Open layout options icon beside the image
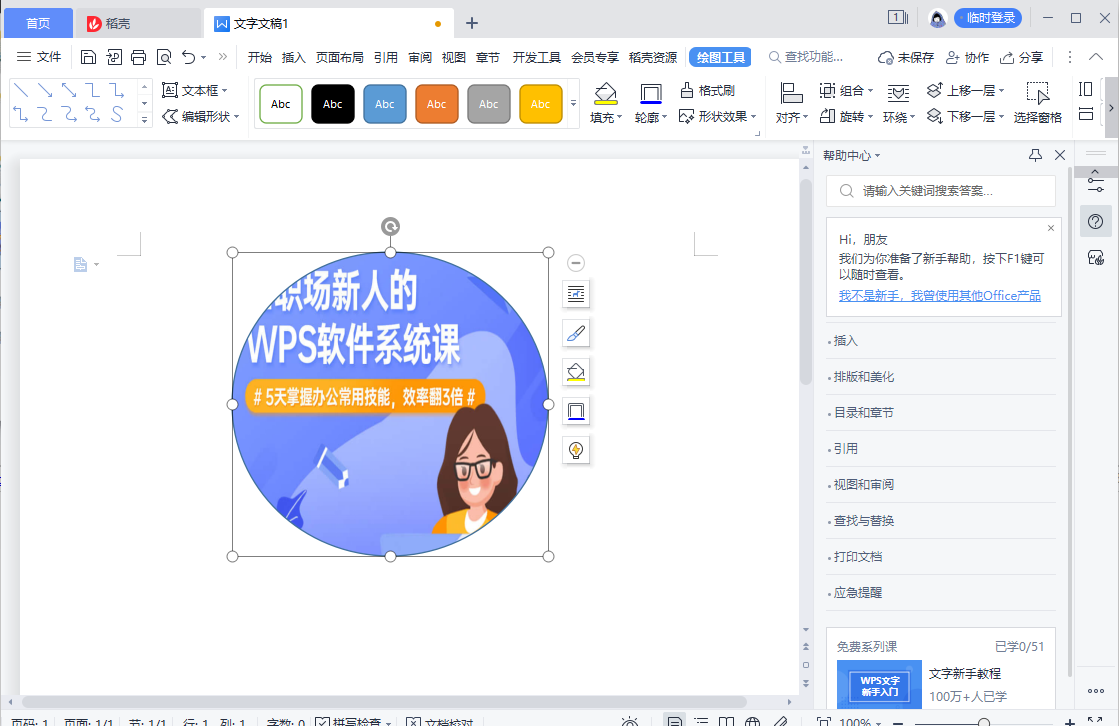 (x=576, y=294)
